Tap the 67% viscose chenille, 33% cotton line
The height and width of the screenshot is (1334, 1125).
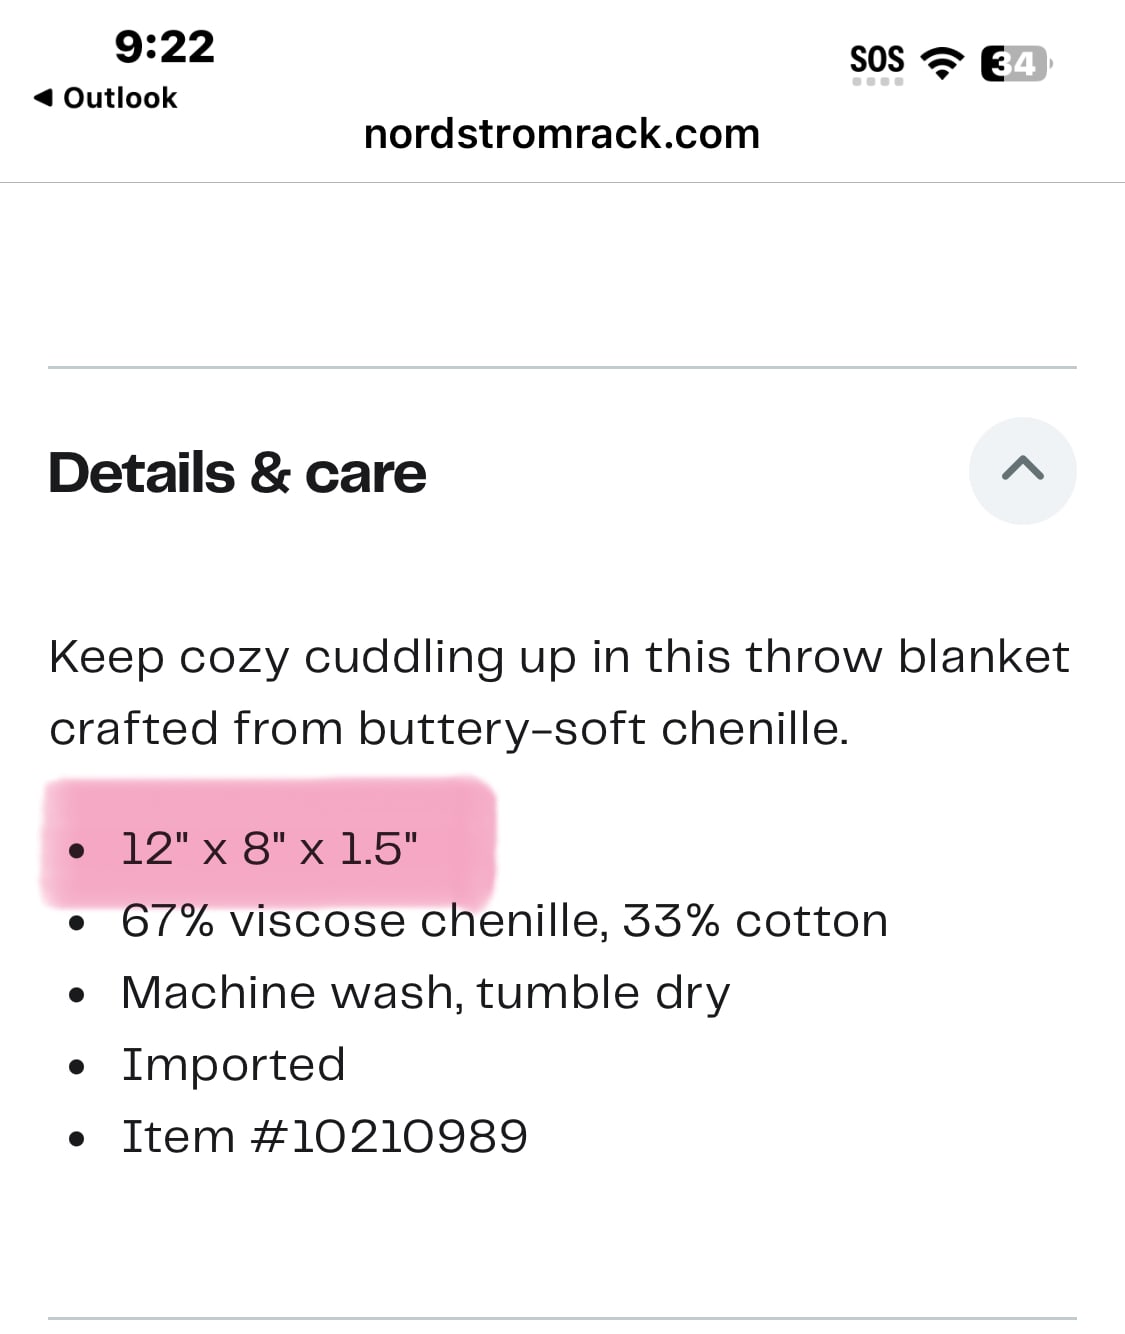pos(504,921)
